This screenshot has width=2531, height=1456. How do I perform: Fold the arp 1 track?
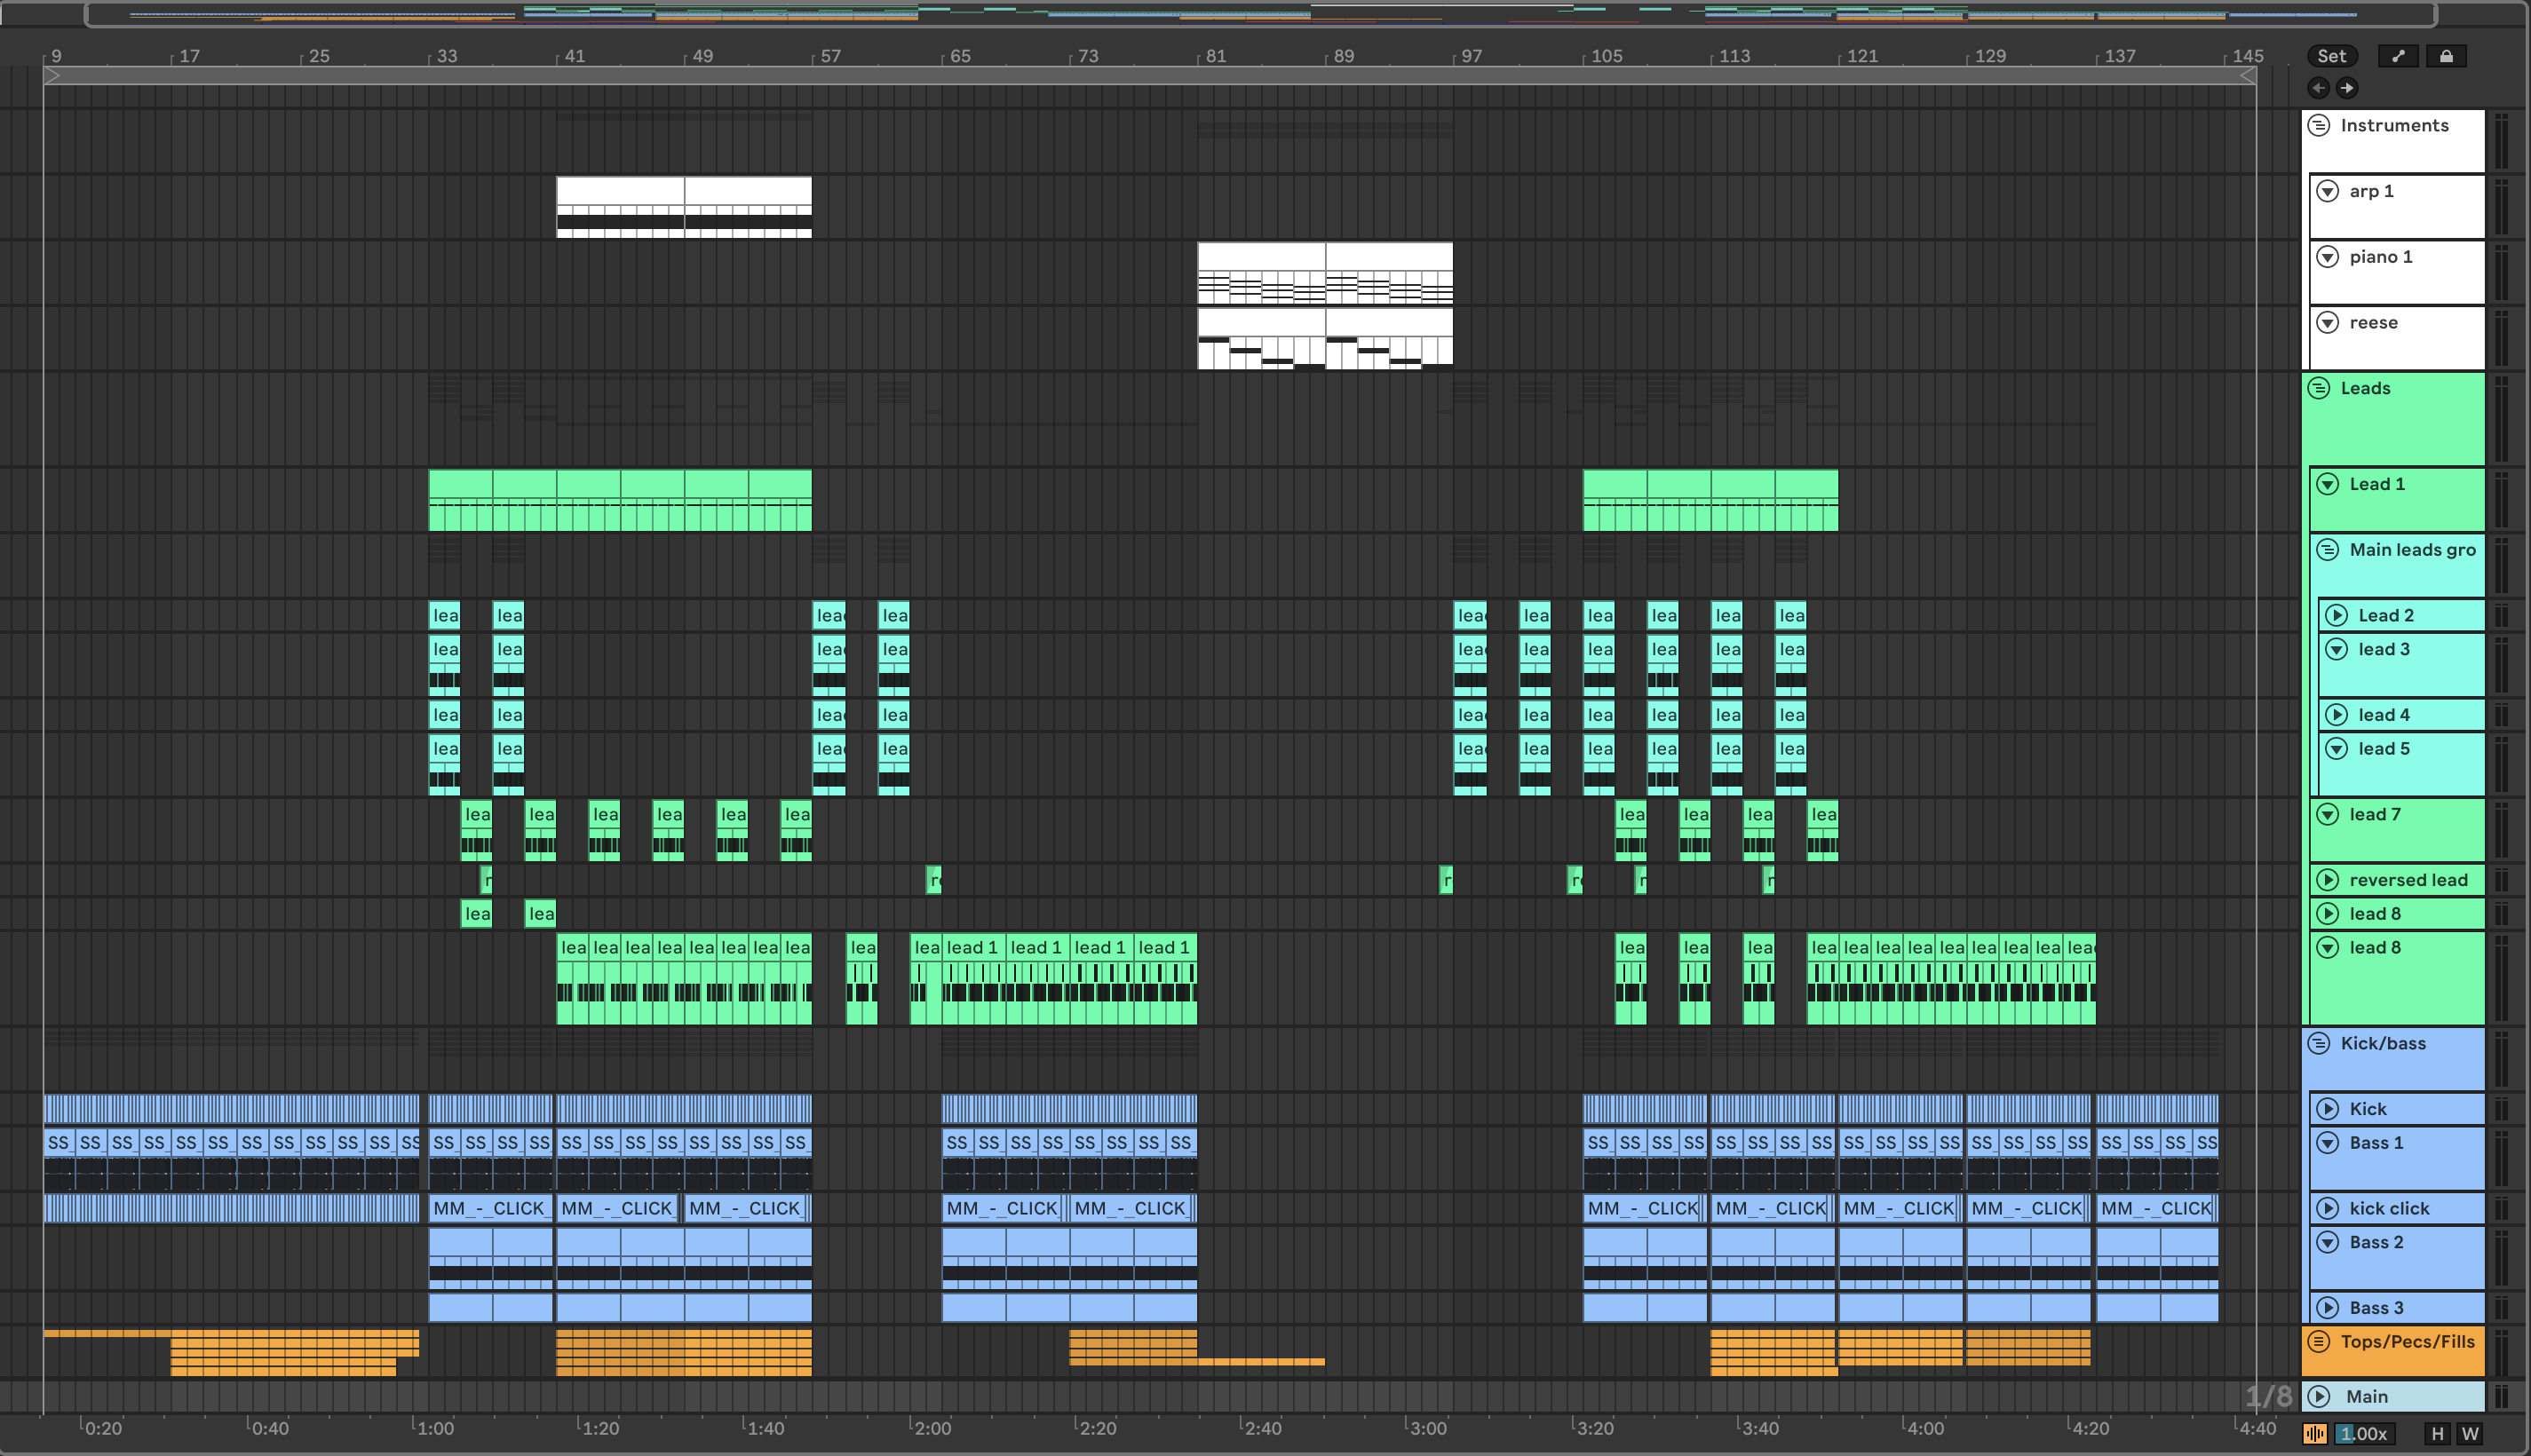click(x=2328, y=191)
